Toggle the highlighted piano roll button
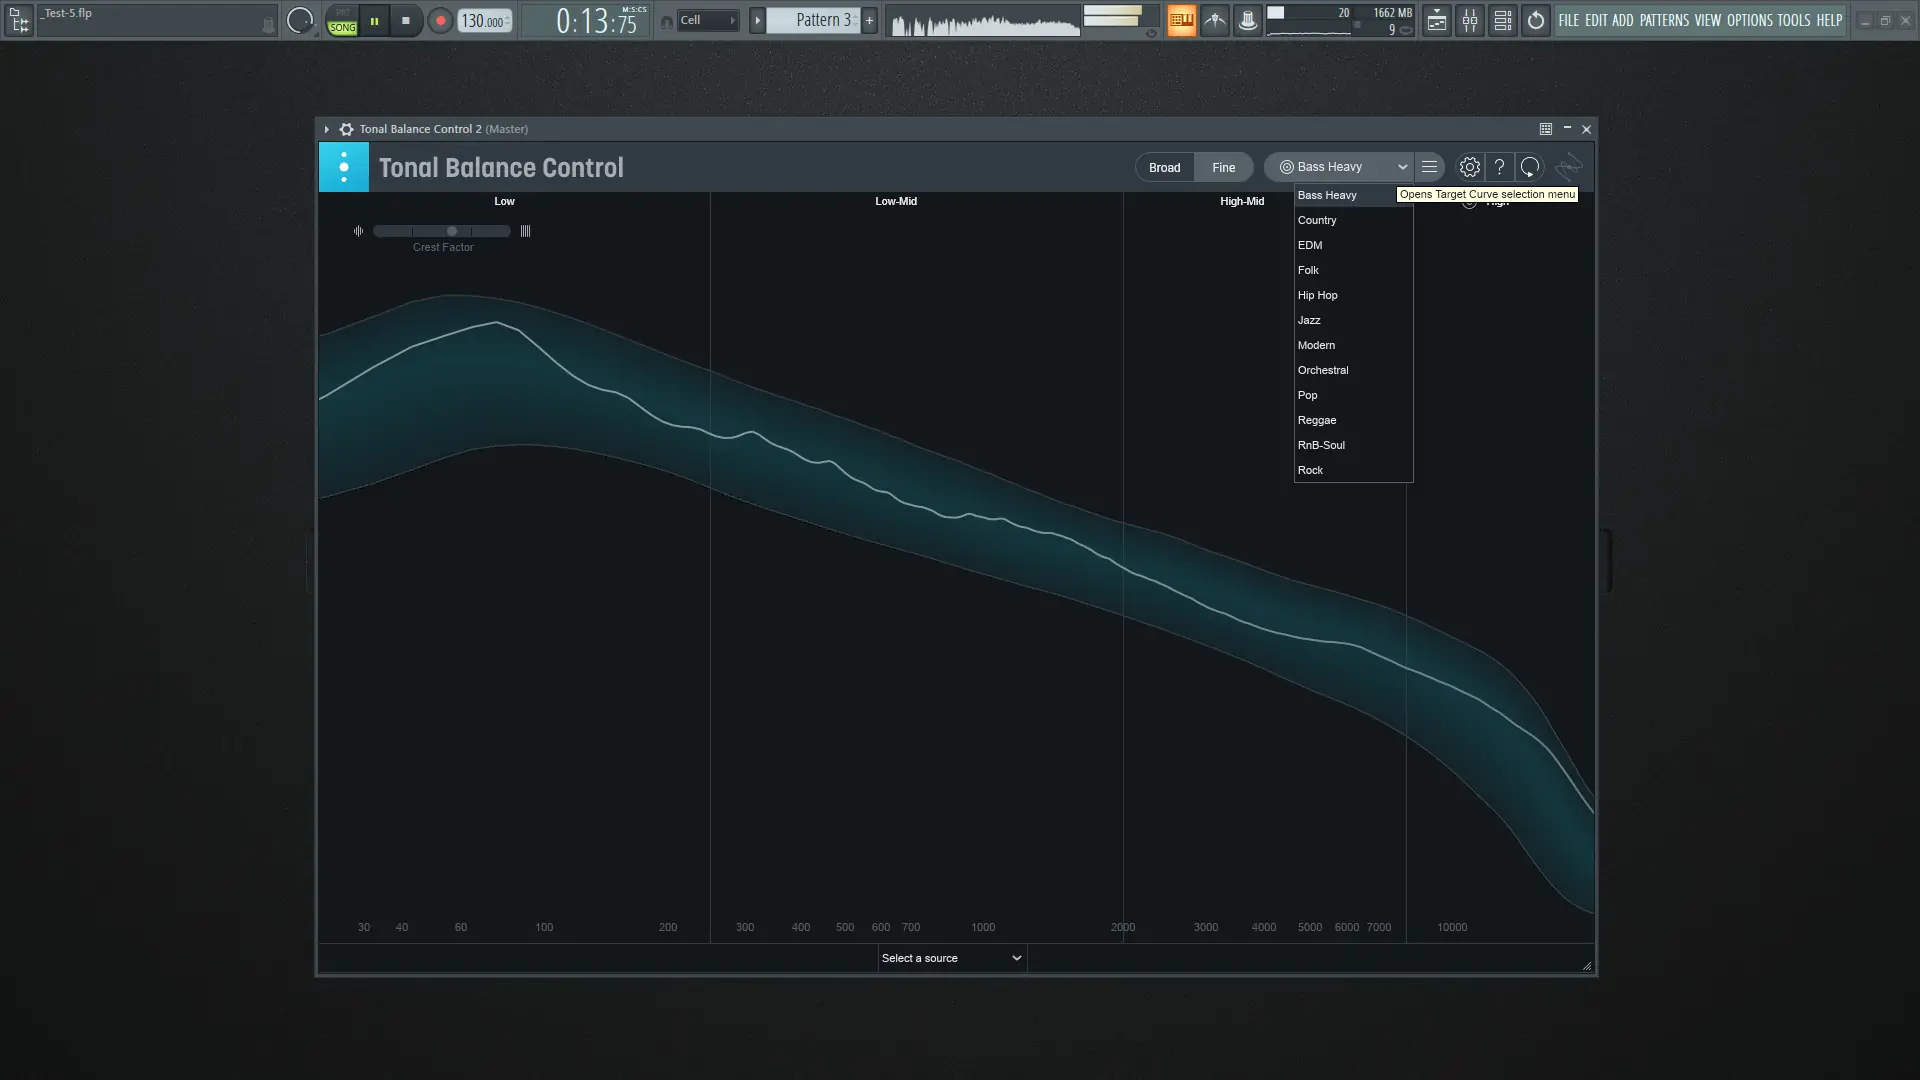The width and height of the screenshot is (1920, 1080). [x=1181, y=20]
